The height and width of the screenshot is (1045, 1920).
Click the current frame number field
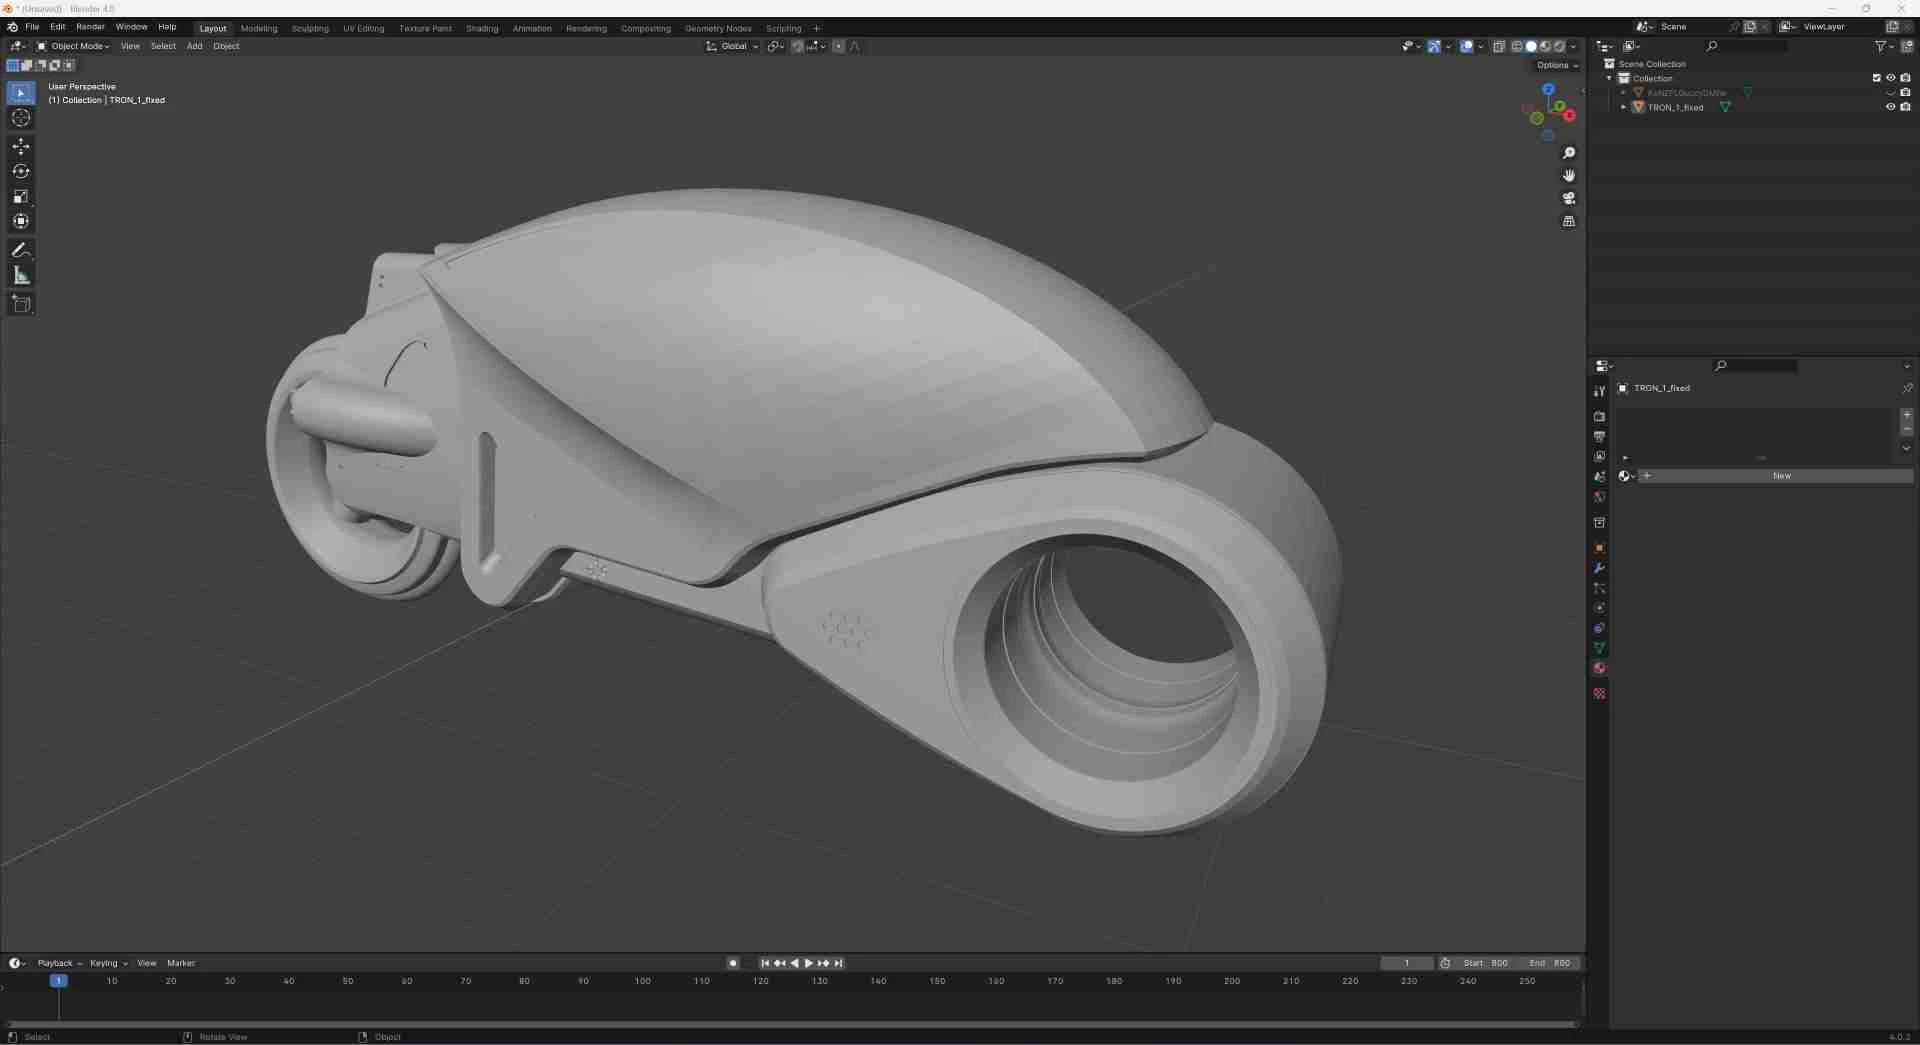coord(1406,963)
